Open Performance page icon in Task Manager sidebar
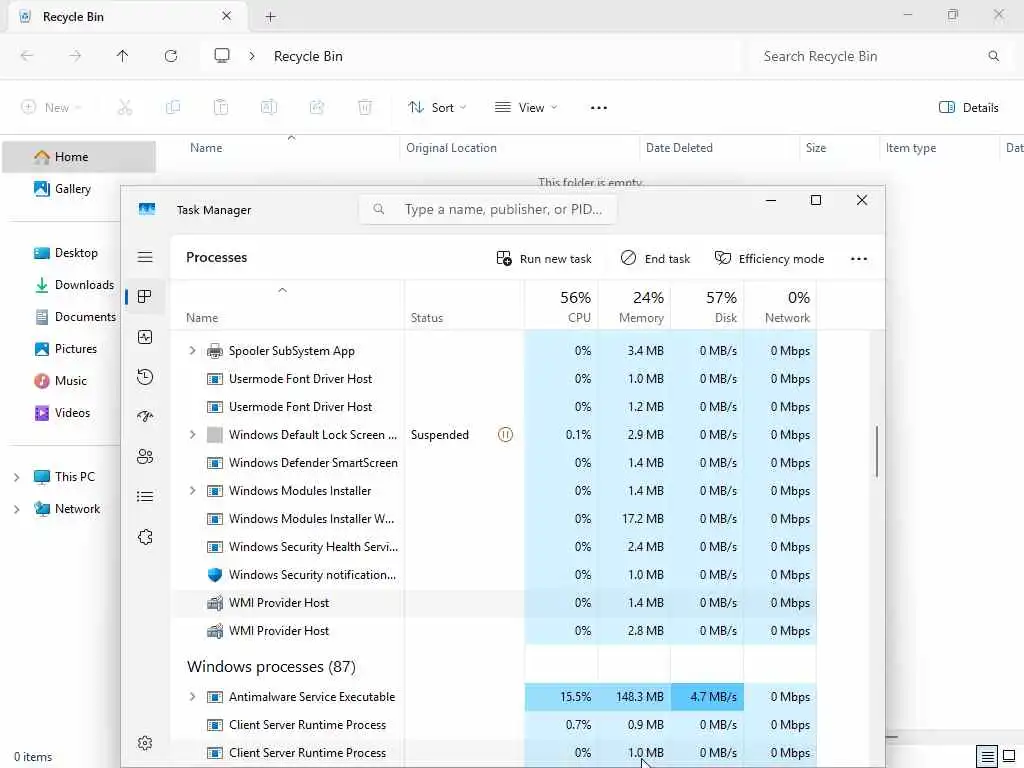1024x768 pixels. [x=145, y=337]
